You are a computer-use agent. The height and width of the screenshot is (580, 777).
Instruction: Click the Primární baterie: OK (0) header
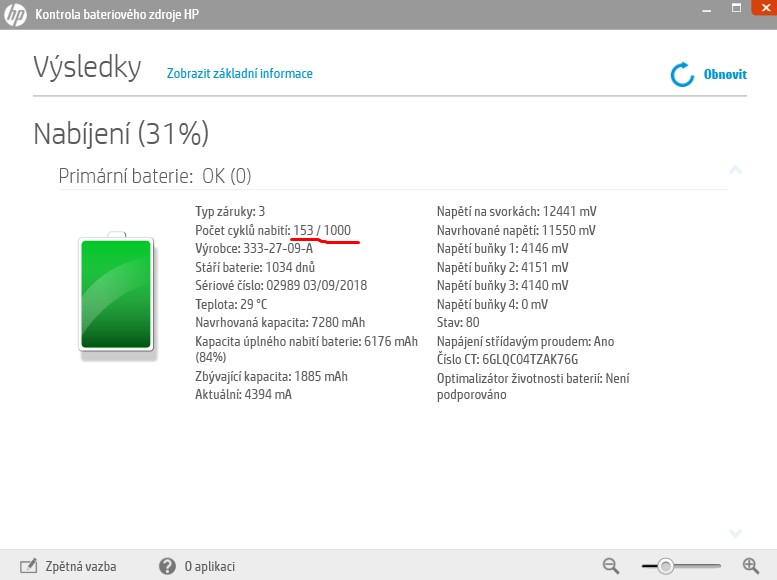155,176
